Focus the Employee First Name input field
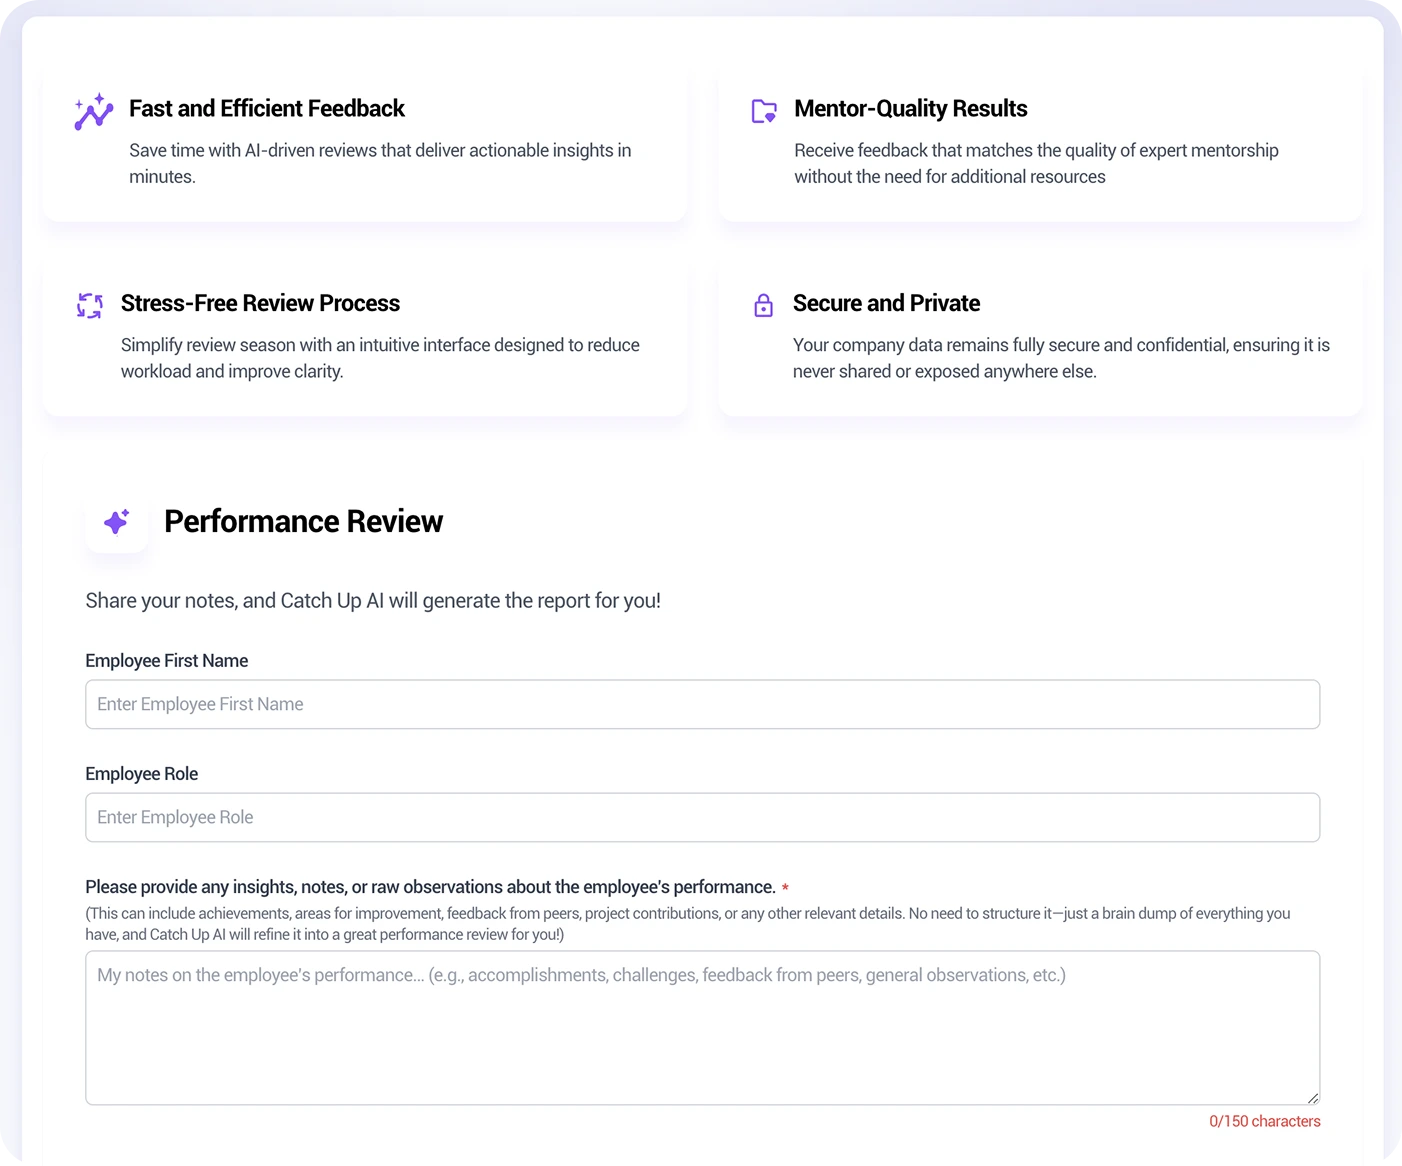Screen dimensions: 1402x1166 702,704
